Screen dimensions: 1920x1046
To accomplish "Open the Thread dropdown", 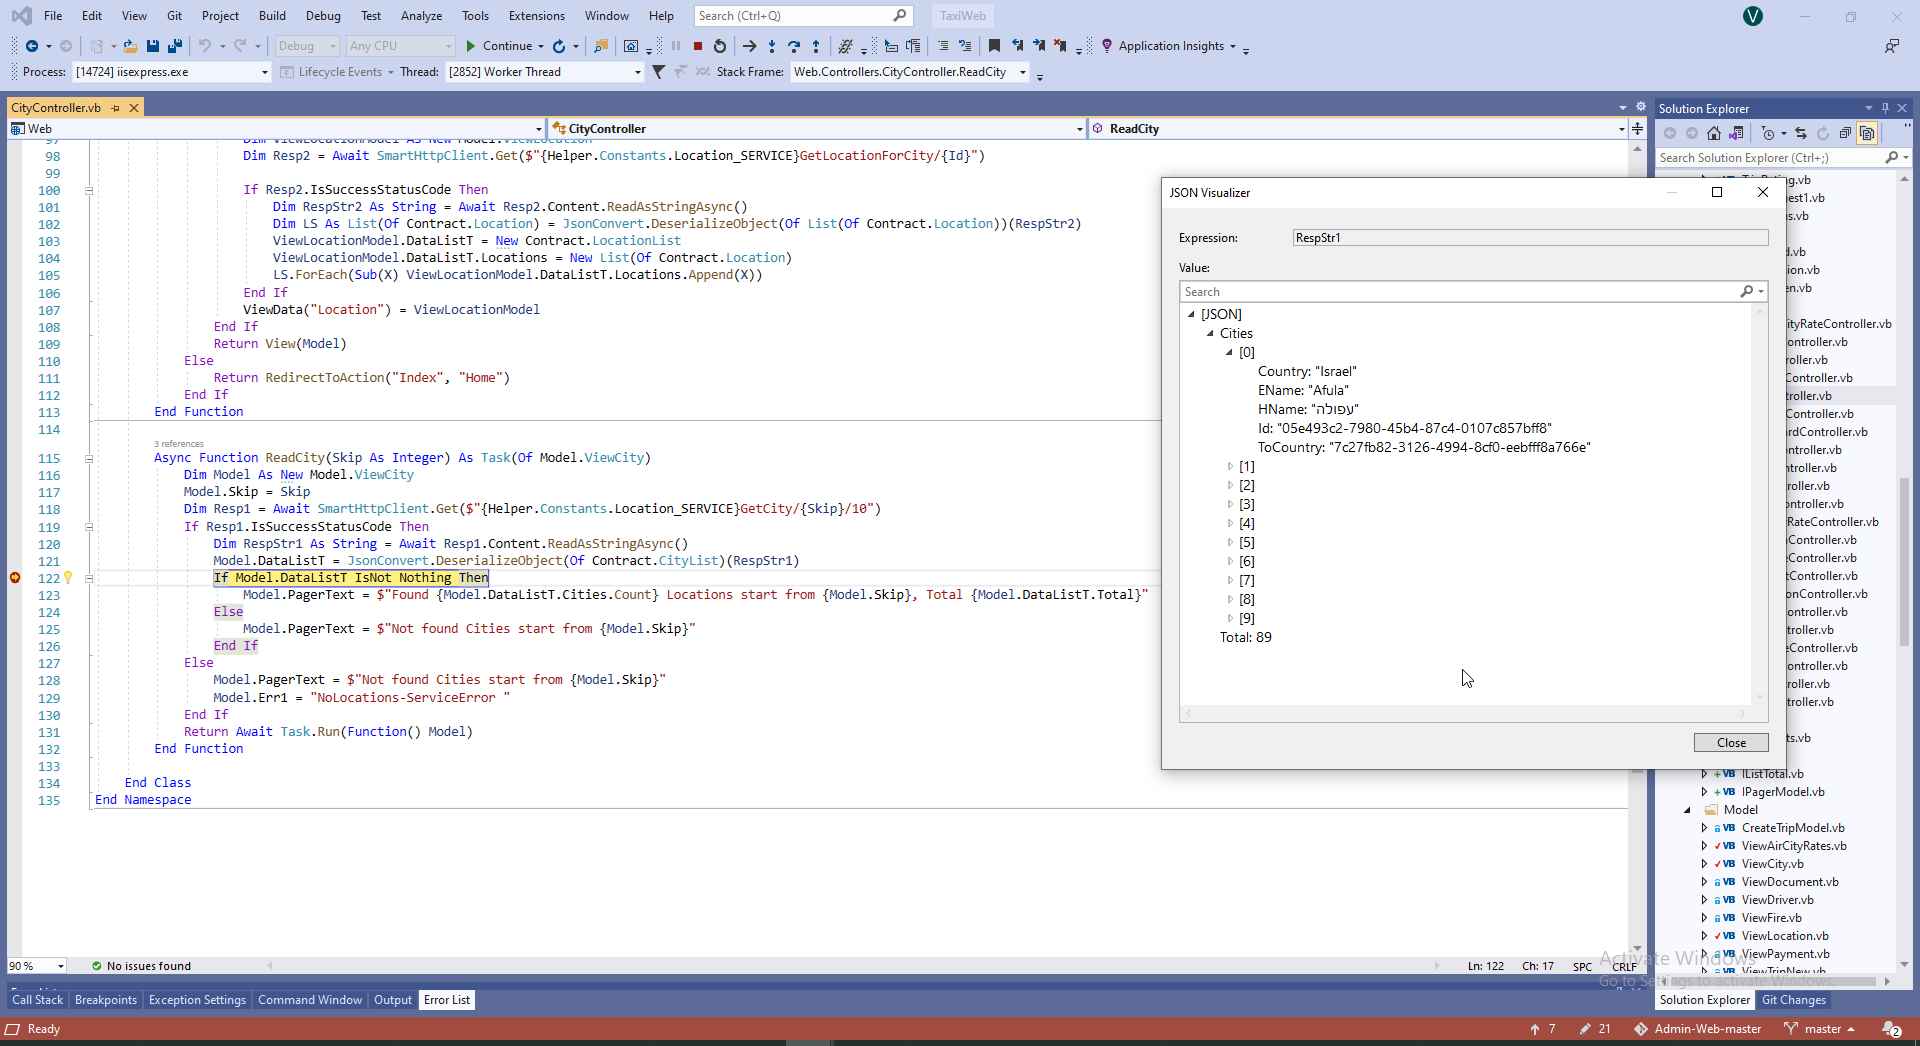I will point(637,72).
